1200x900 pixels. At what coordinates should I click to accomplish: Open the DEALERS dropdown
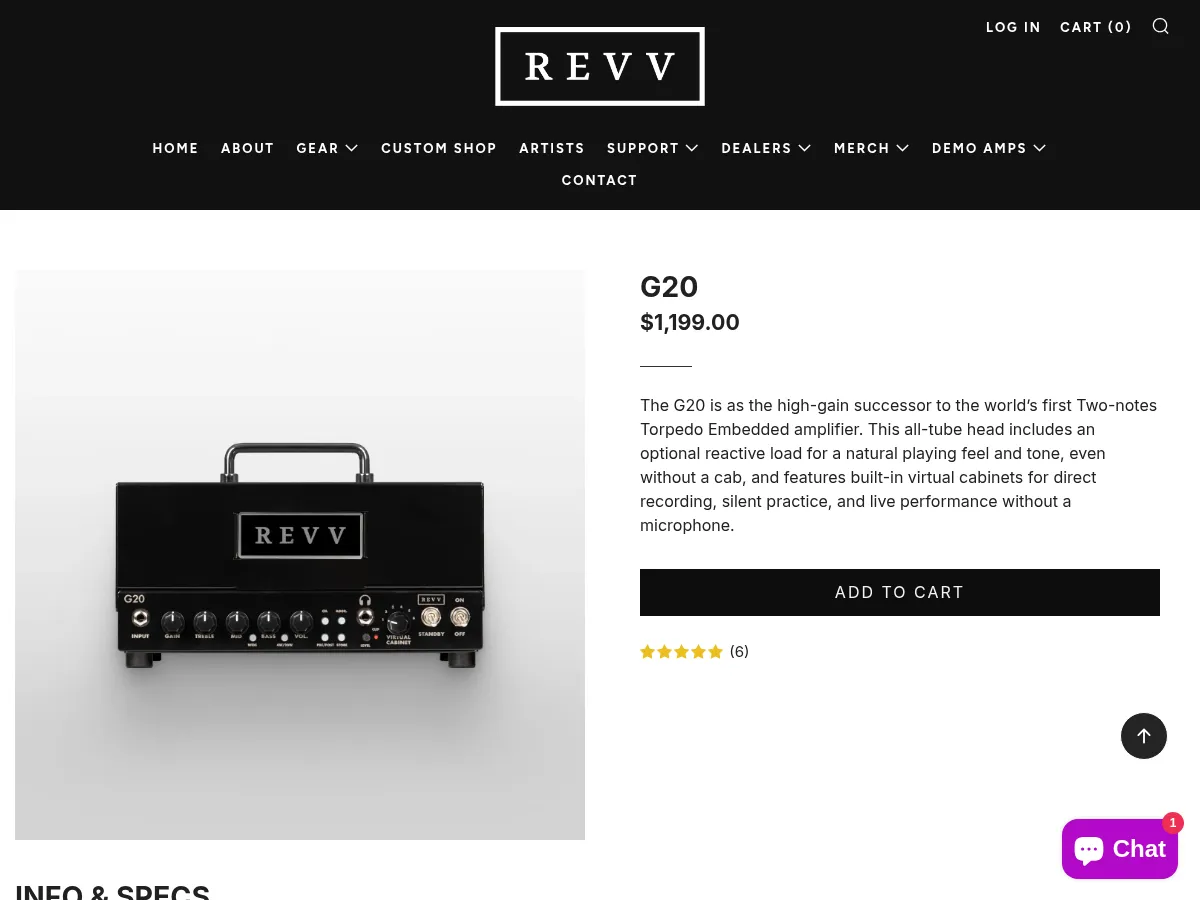tap(766, 148)
